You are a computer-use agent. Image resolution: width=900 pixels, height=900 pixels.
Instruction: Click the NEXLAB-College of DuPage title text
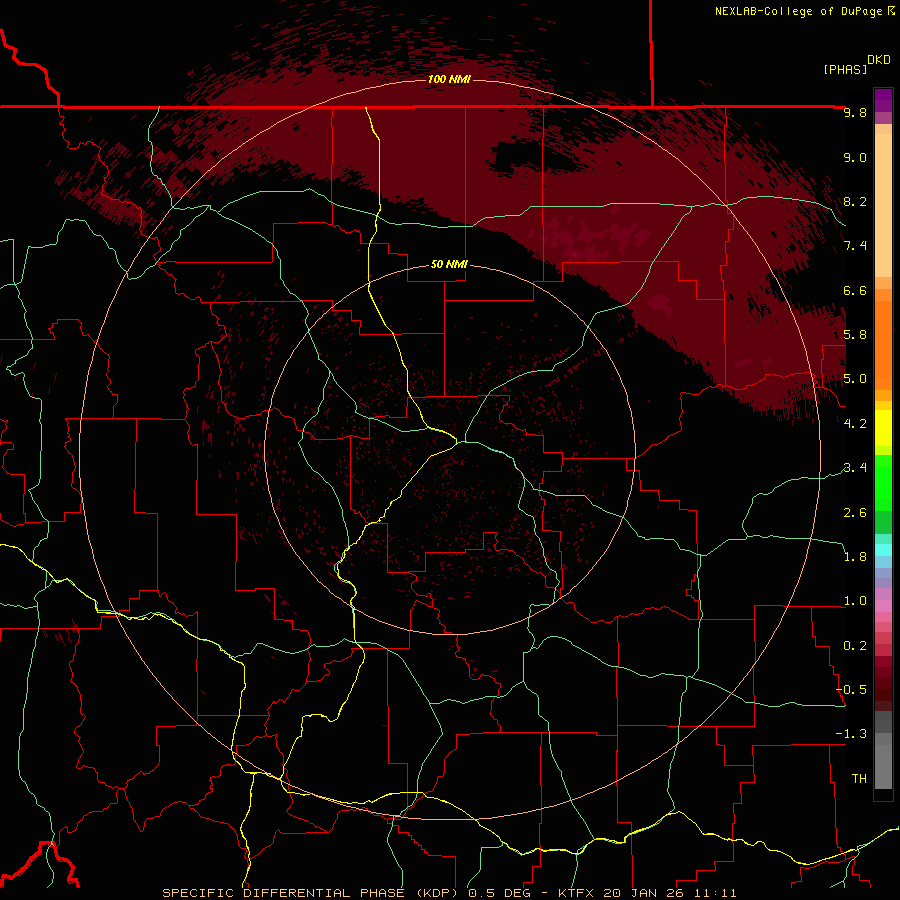[x=798, y=11]
